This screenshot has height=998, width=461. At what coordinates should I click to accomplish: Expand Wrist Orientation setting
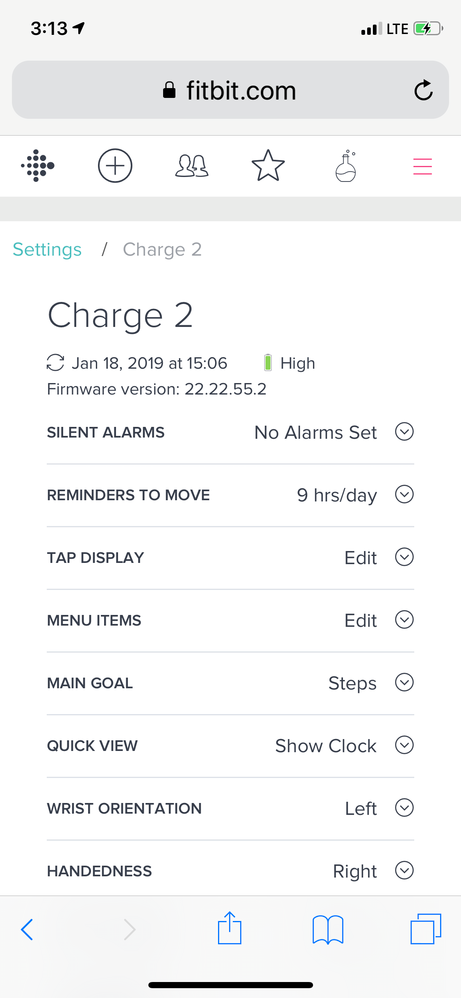point(230,809)
